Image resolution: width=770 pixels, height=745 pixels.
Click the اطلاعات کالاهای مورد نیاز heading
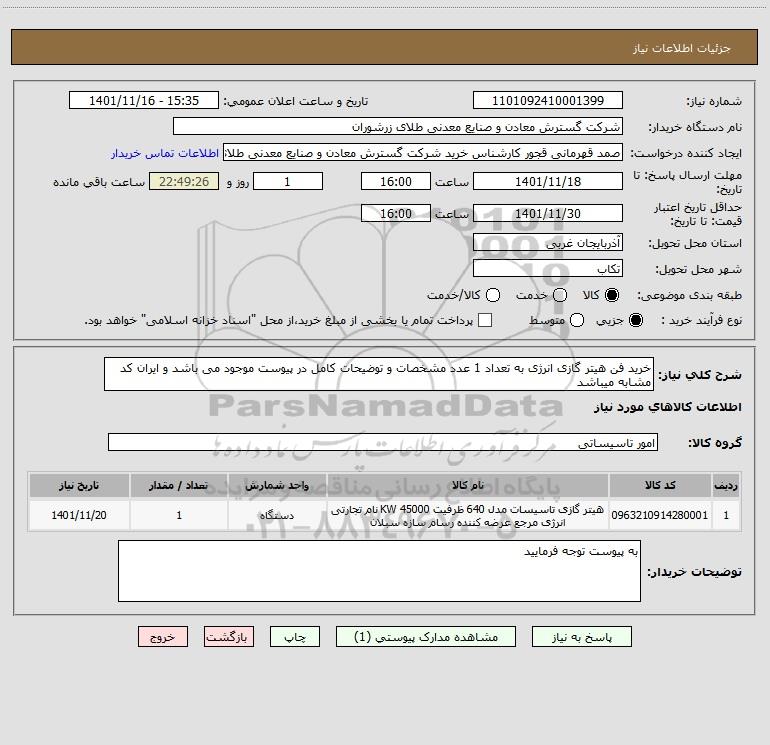(x=667, y=407)
